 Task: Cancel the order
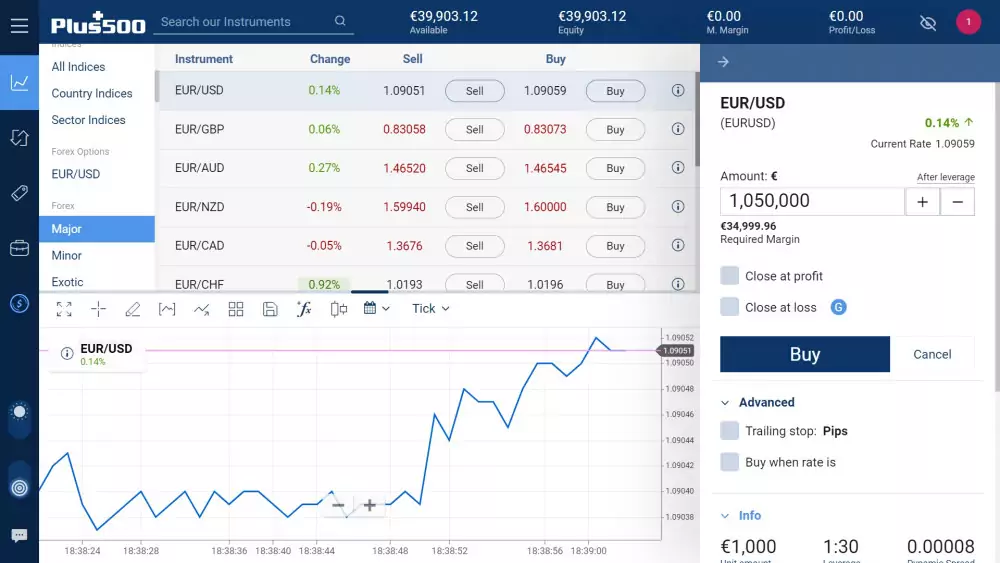932,354
